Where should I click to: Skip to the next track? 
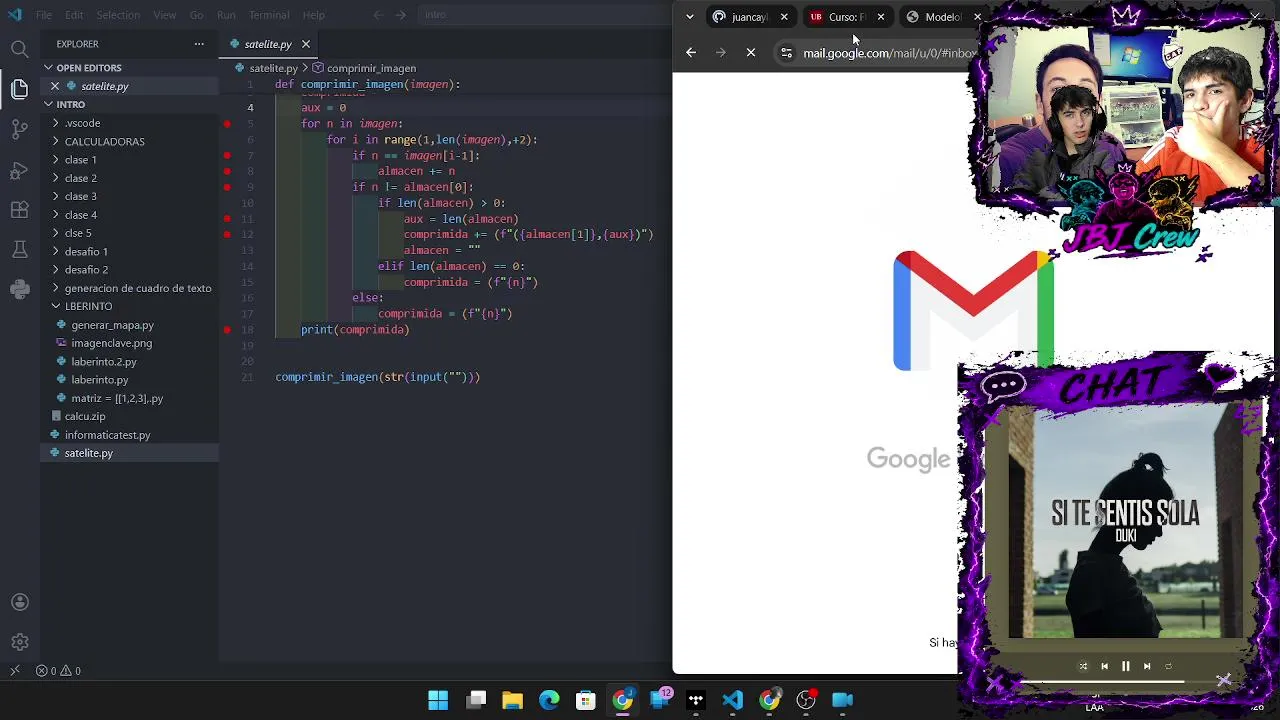1147,666
